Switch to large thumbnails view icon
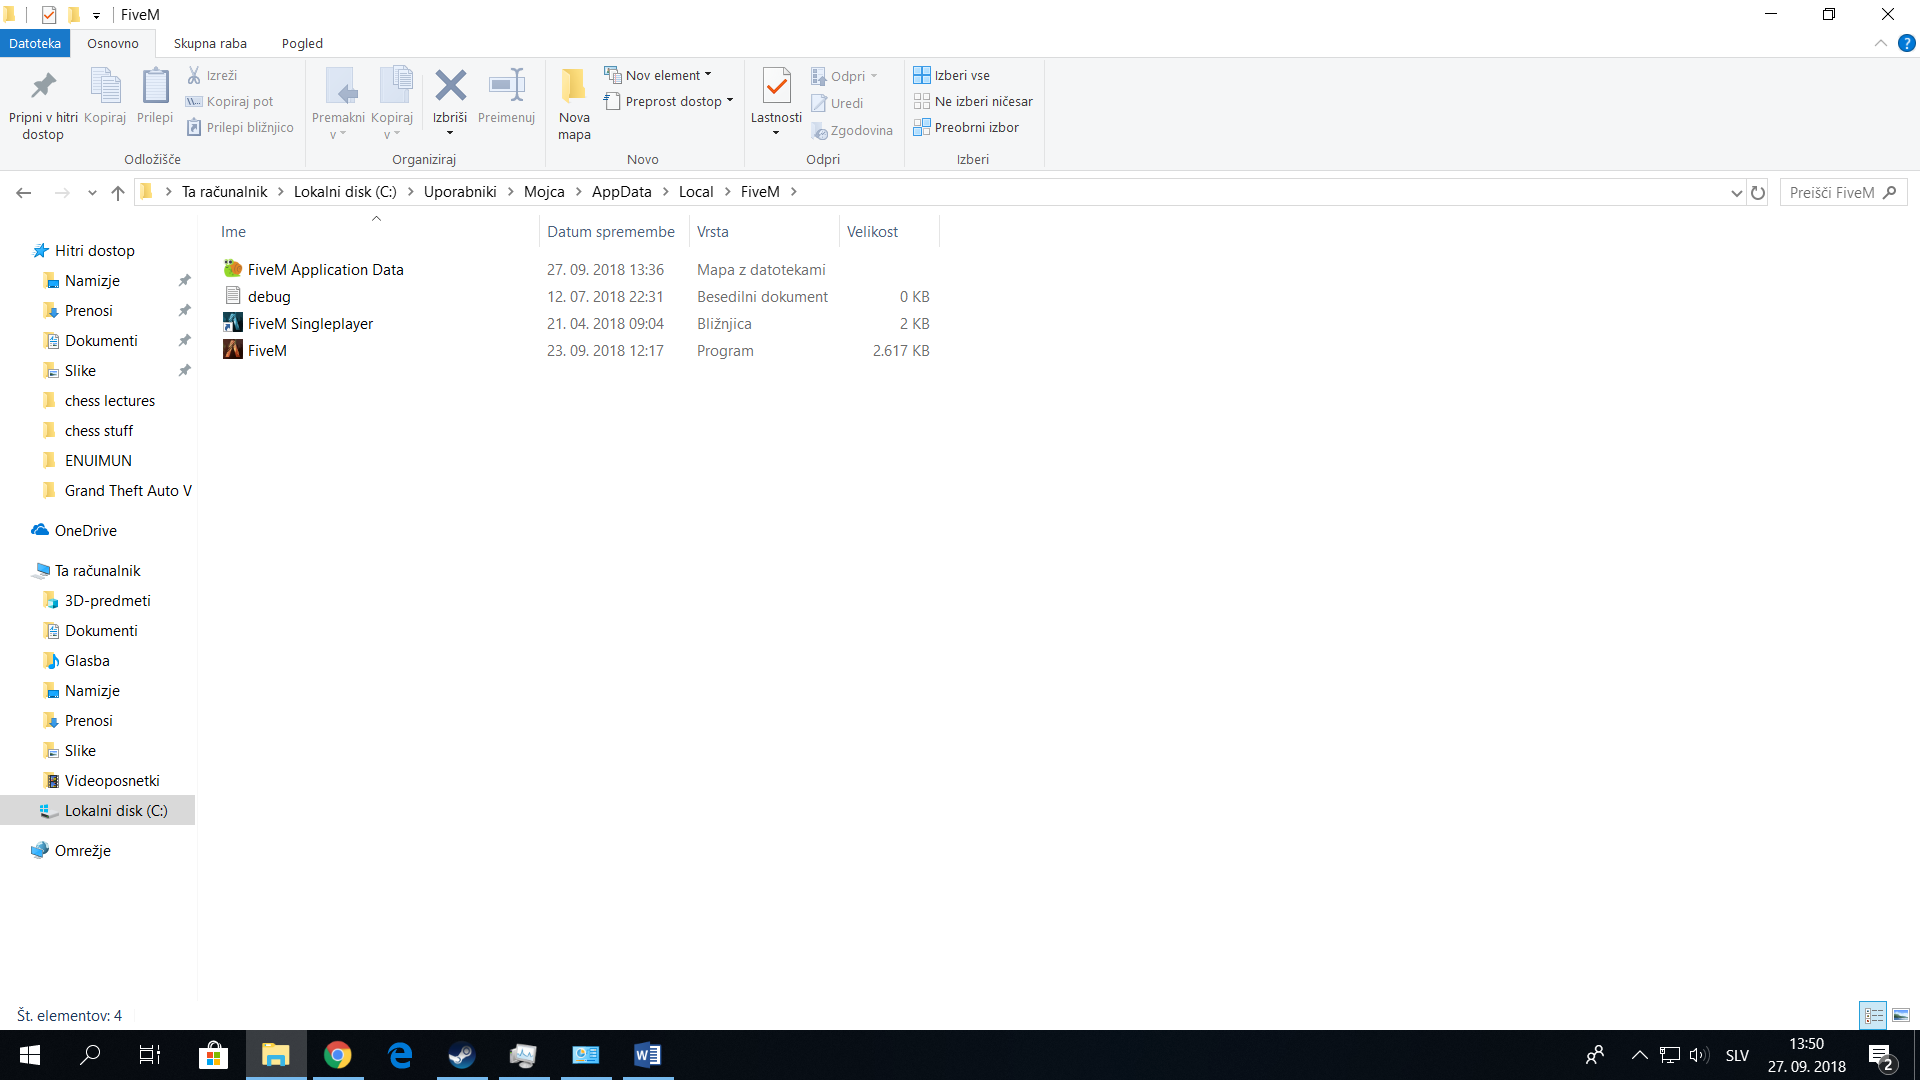 (x=1901, y=1015)
